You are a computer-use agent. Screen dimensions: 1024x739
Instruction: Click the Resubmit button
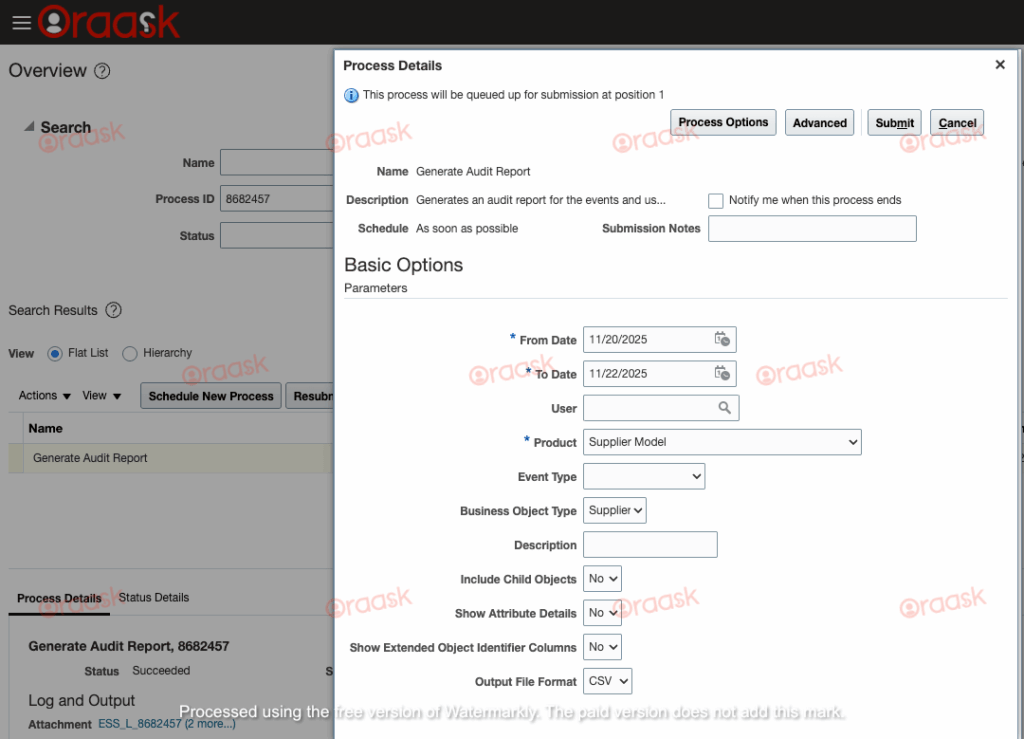(310, 396)
